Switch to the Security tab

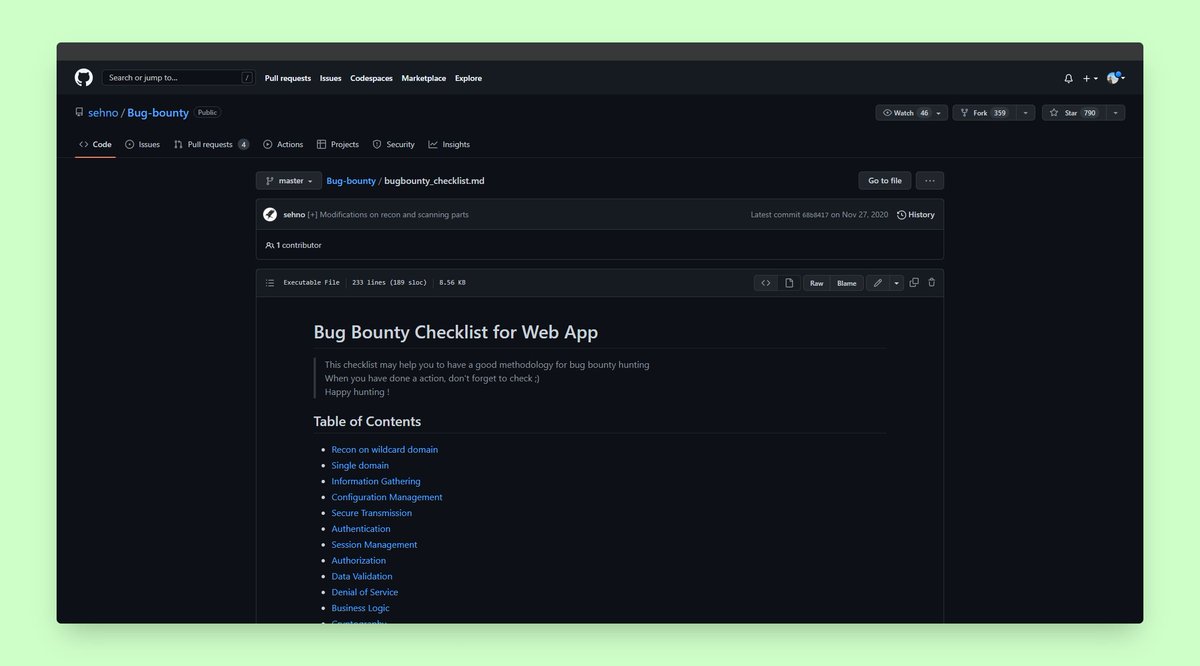point(393,144)
